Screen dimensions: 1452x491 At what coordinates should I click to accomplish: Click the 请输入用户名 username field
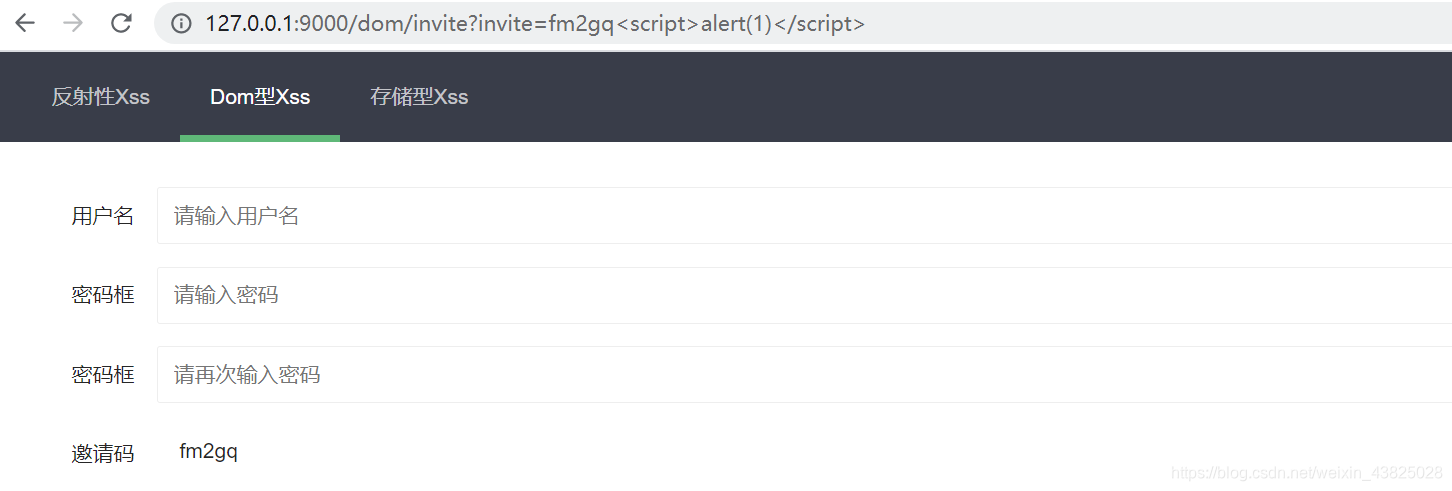point(804,215)
